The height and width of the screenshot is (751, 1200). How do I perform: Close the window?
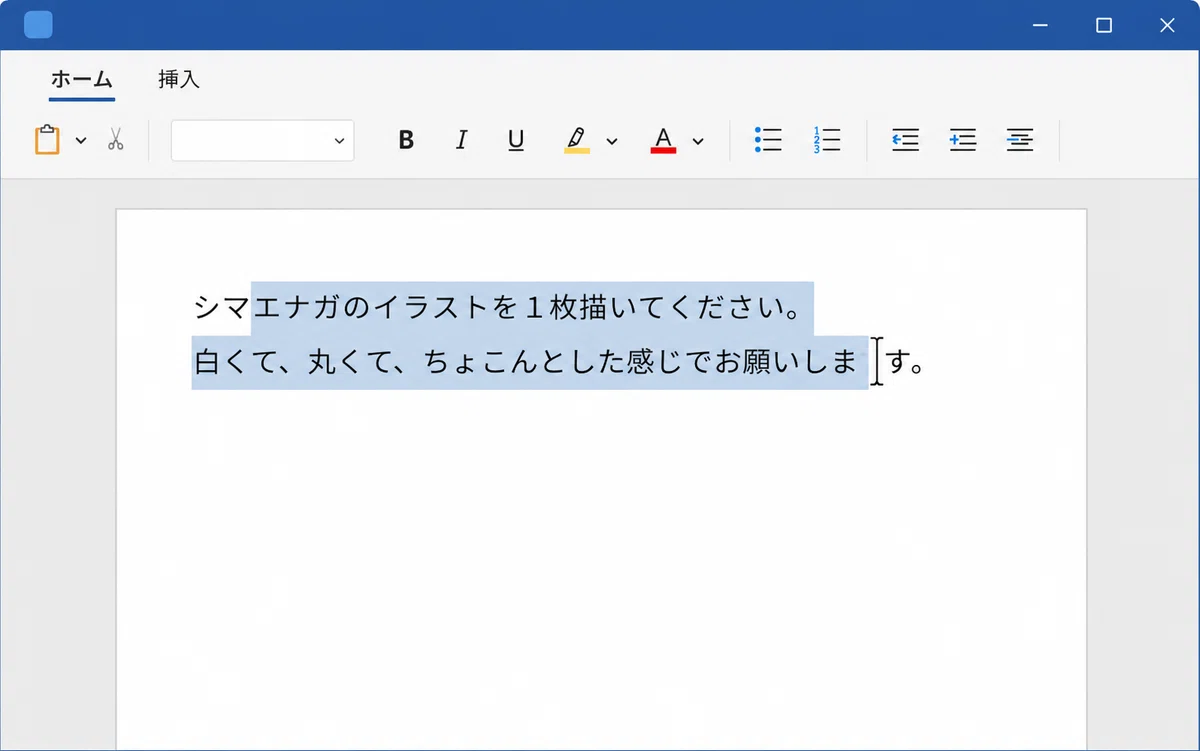(1167, 25)
